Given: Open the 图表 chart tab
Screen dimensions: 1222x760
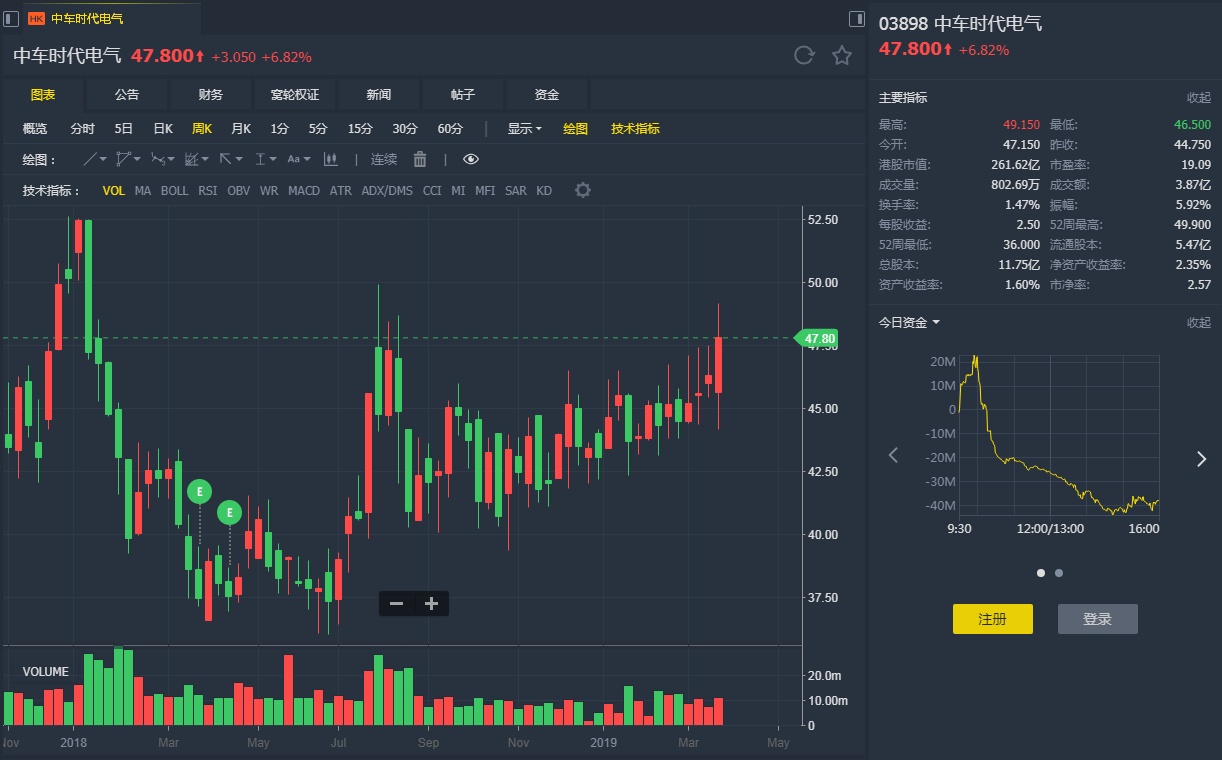Looking at the screenshot, I should pos(43,95).
